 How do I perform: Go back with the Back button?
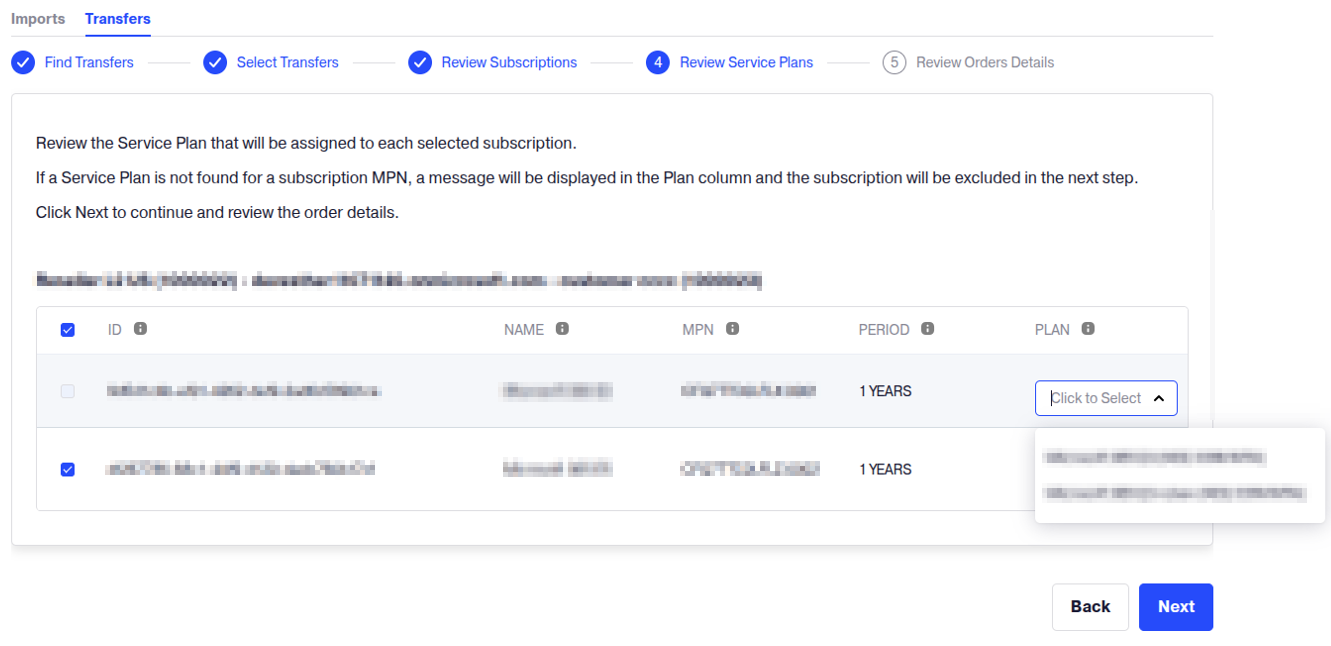(x=1090, y=607)
